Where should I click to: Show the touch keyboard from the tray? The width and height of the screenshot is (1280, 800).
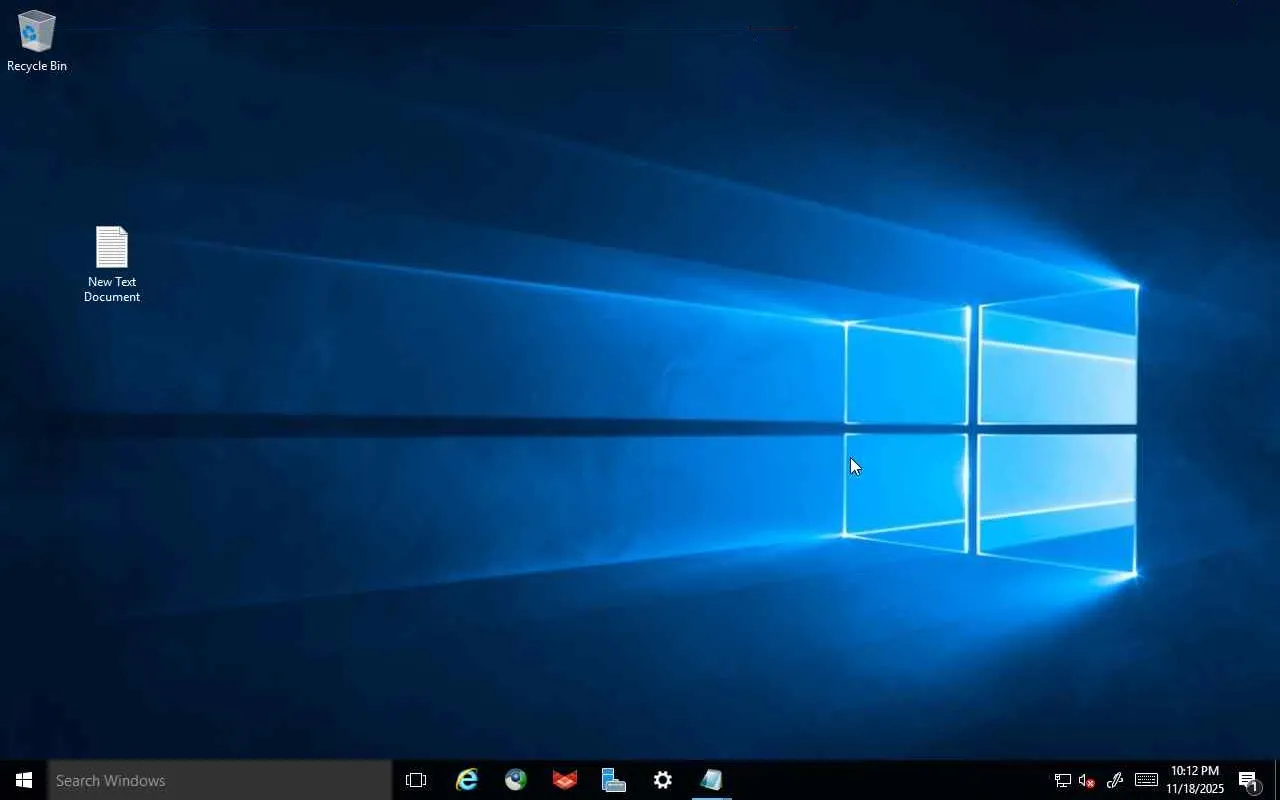1146,780
